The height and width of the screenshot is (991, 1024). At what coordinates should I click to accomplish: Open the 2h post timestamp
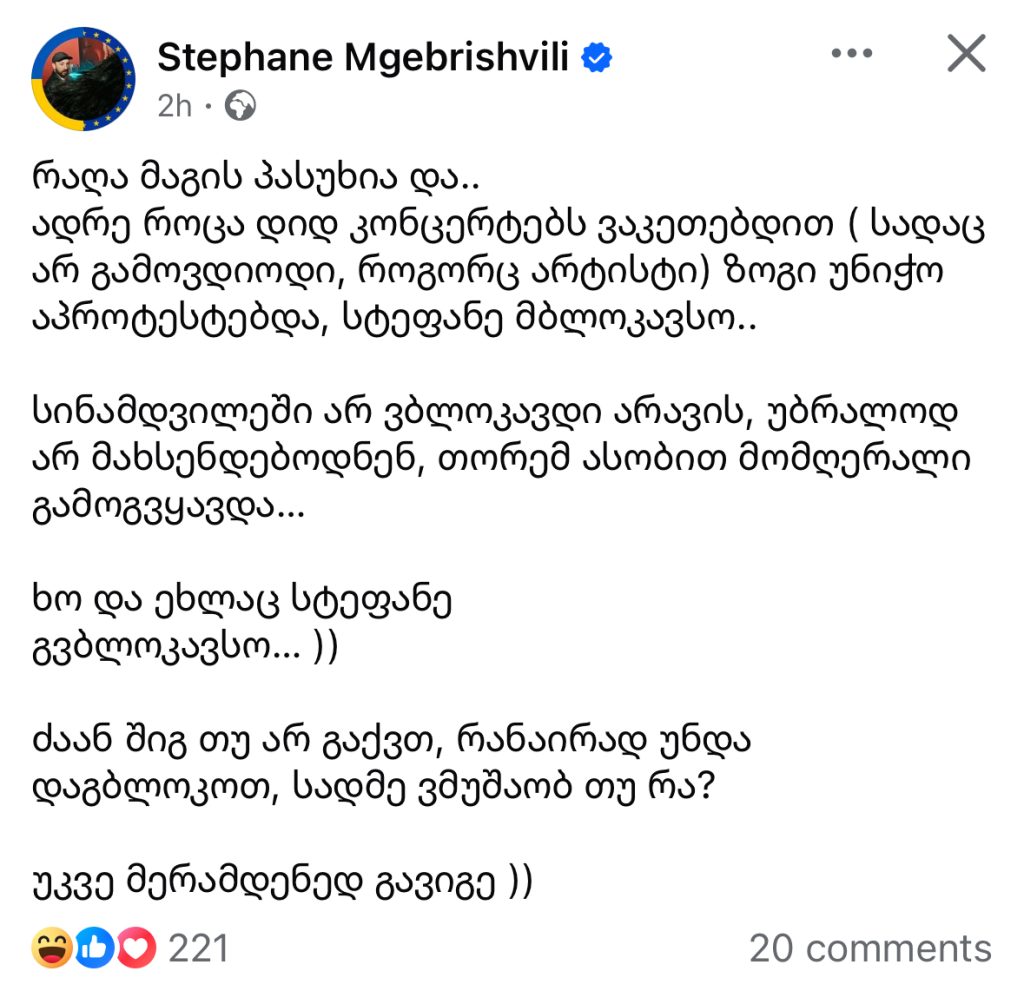[174, 106]
